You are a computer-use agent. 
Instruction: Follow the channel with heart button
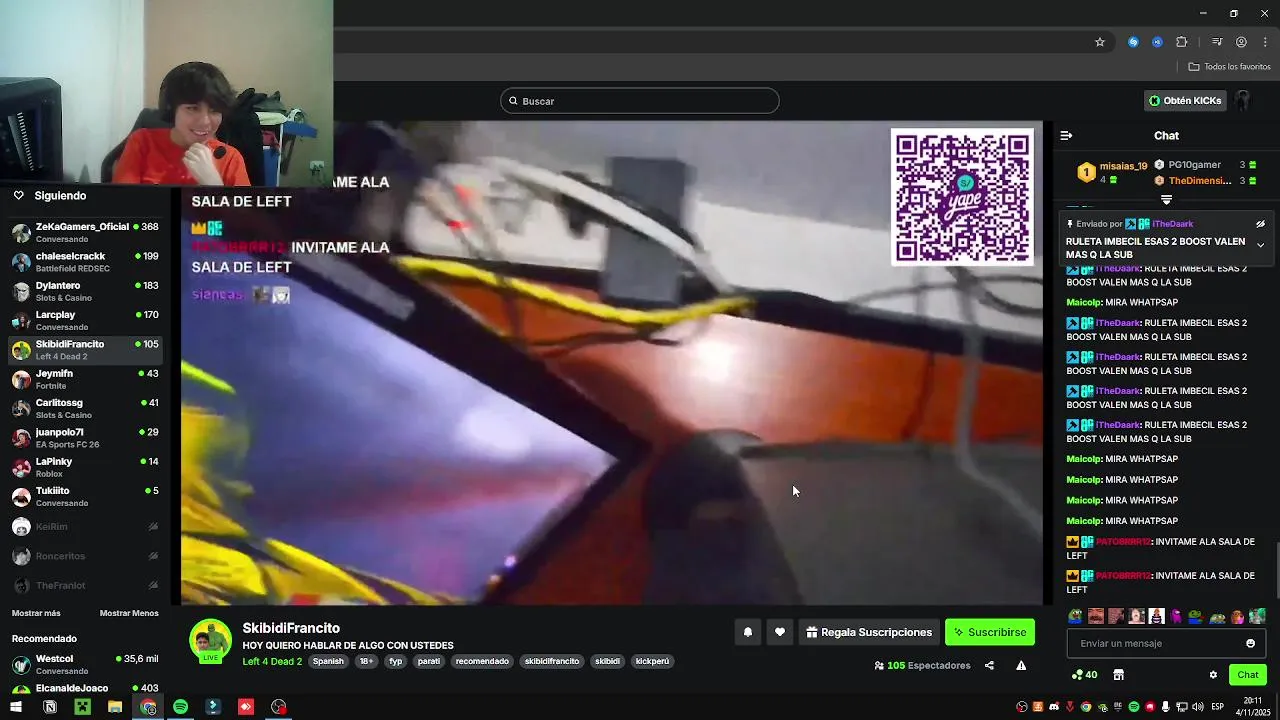coord(780,632)
